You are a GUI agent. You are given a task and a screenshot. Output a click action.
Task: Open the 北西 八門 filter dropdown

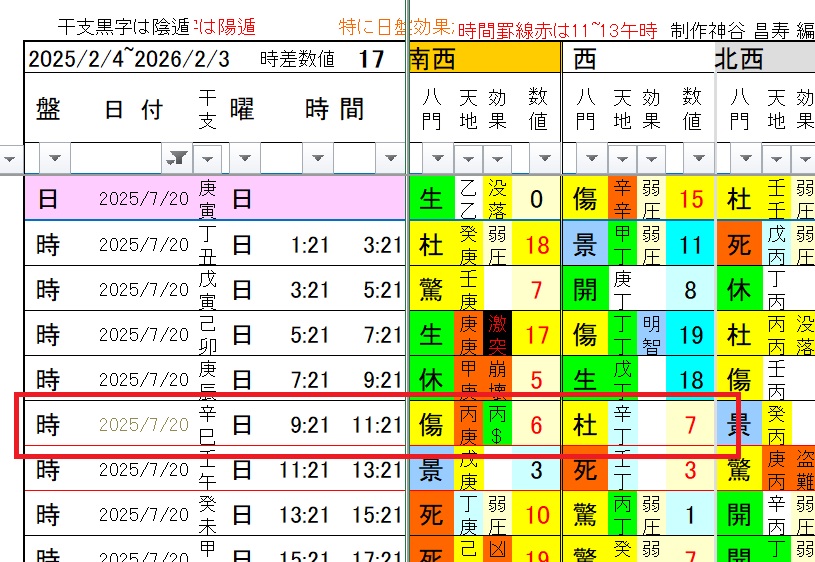click(x=746, y=158)
